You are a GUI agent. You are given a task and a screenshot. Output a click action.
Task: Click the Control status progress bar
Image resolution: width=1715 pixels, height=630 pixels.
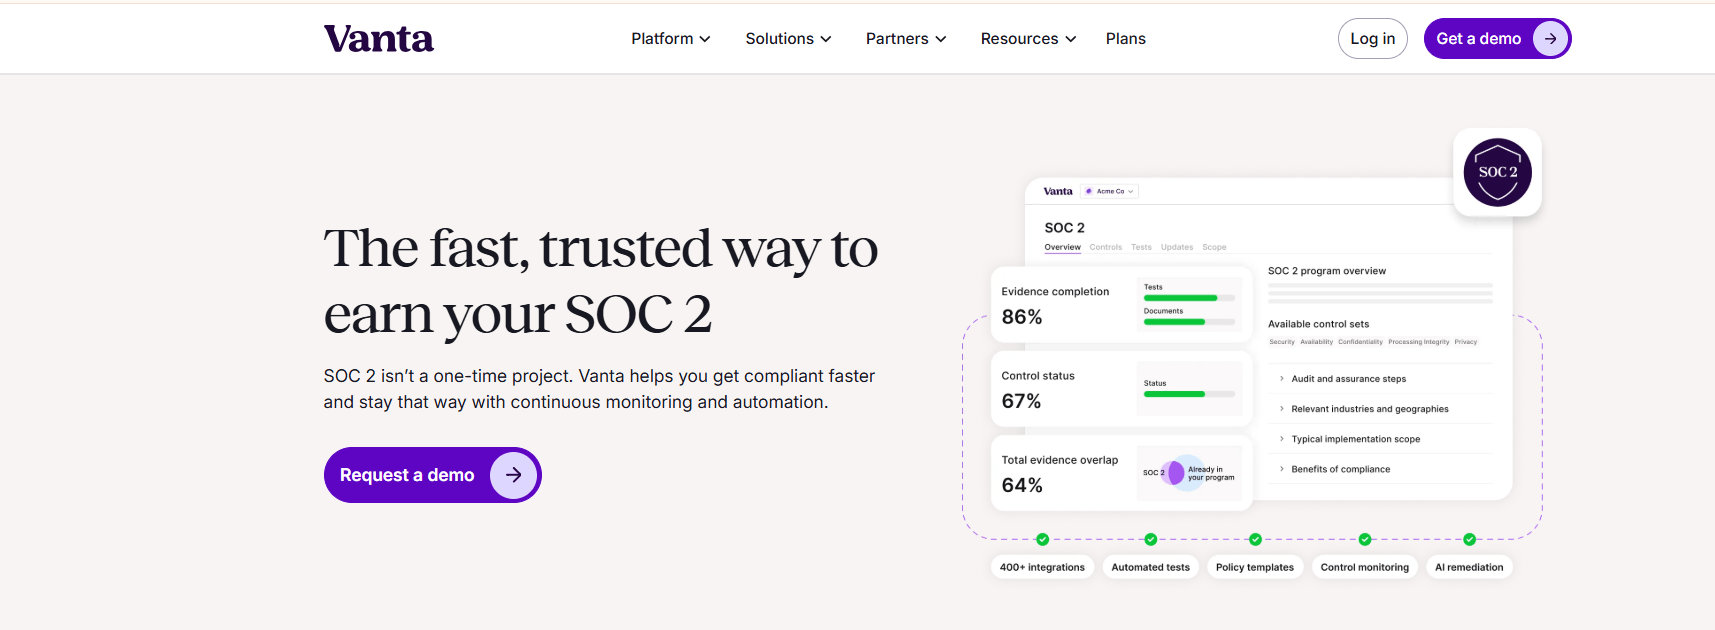coord(1189,394)
